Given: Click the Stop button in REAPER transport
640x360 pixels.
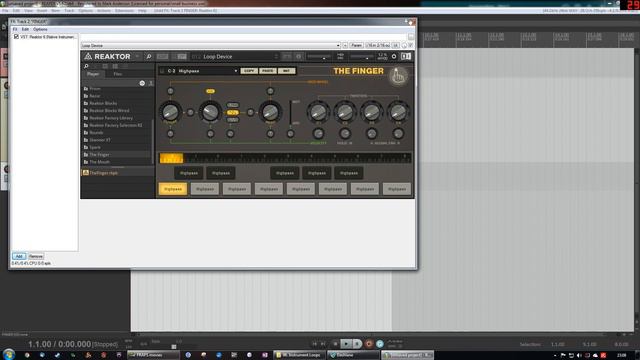Looking at the screenshot, I should [x=335, y=344].
